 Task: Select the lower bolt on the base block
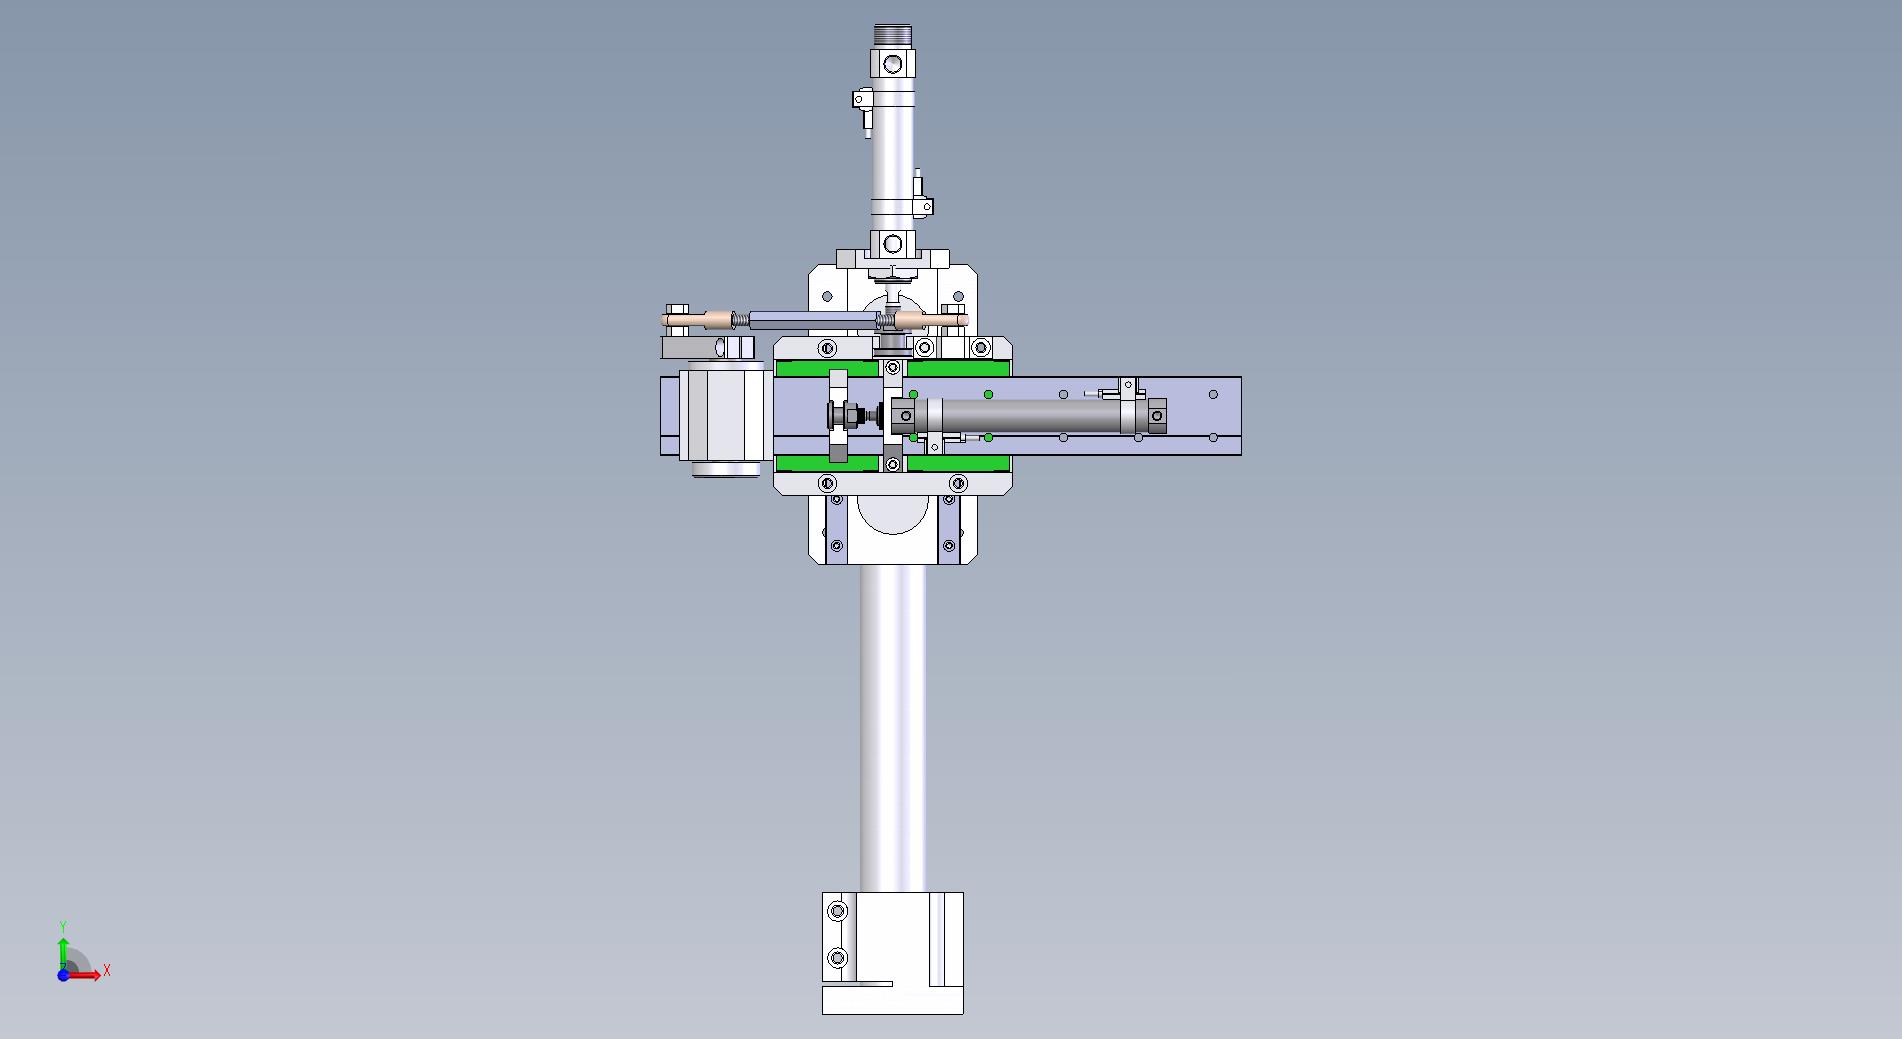click(838, 958)
